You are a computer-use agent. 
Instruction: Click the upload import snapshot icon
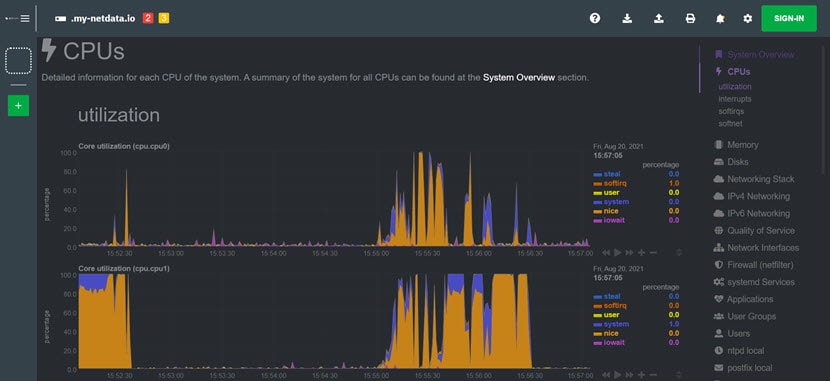(x=658, y=19)
